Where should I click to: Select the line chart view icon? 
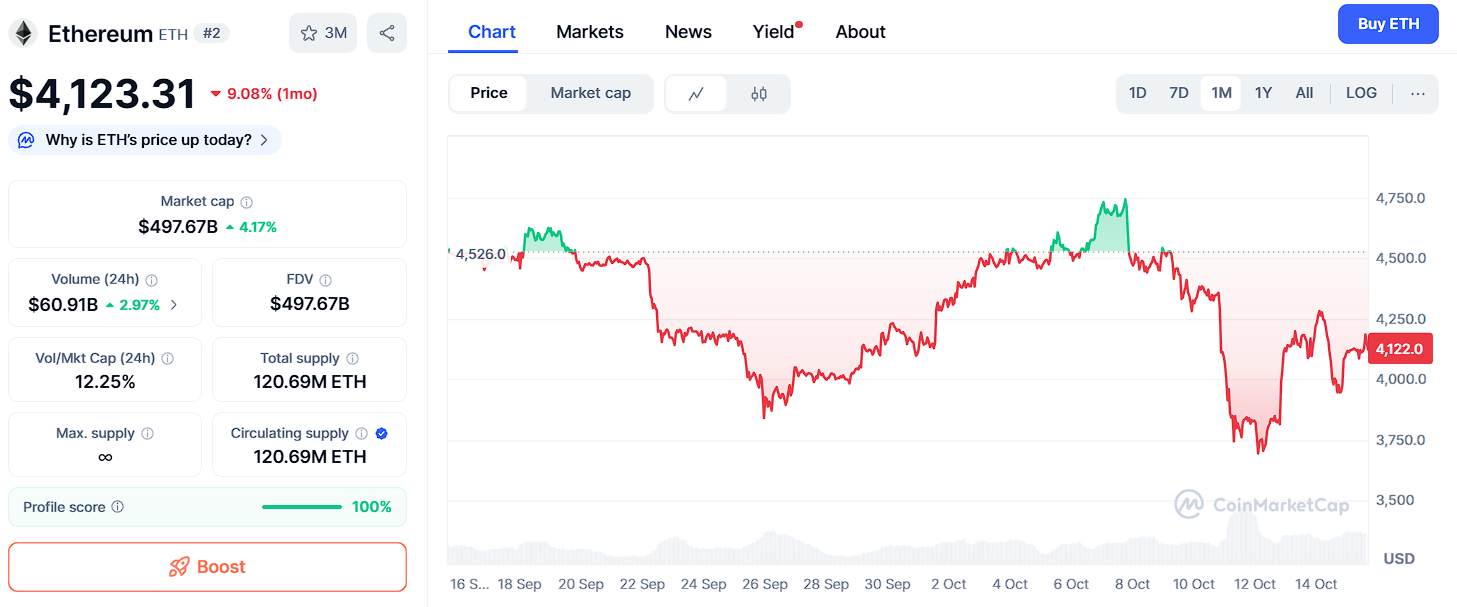click(696, 94)
